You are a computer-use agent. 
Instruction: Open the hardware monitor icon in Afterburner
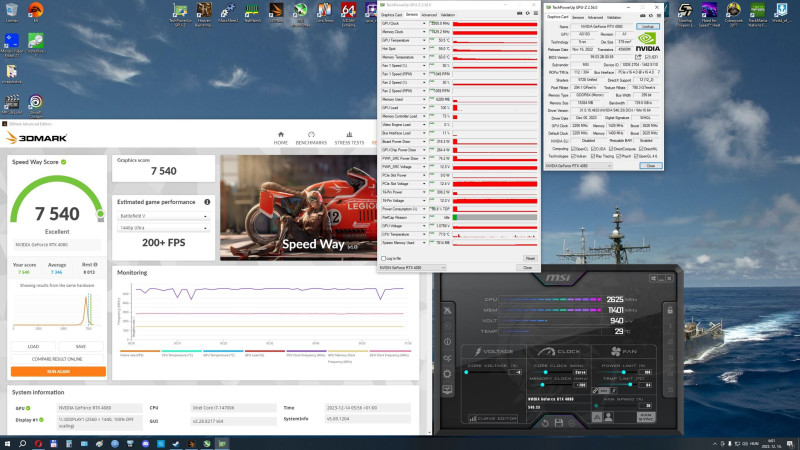click(x=447, y=390)
